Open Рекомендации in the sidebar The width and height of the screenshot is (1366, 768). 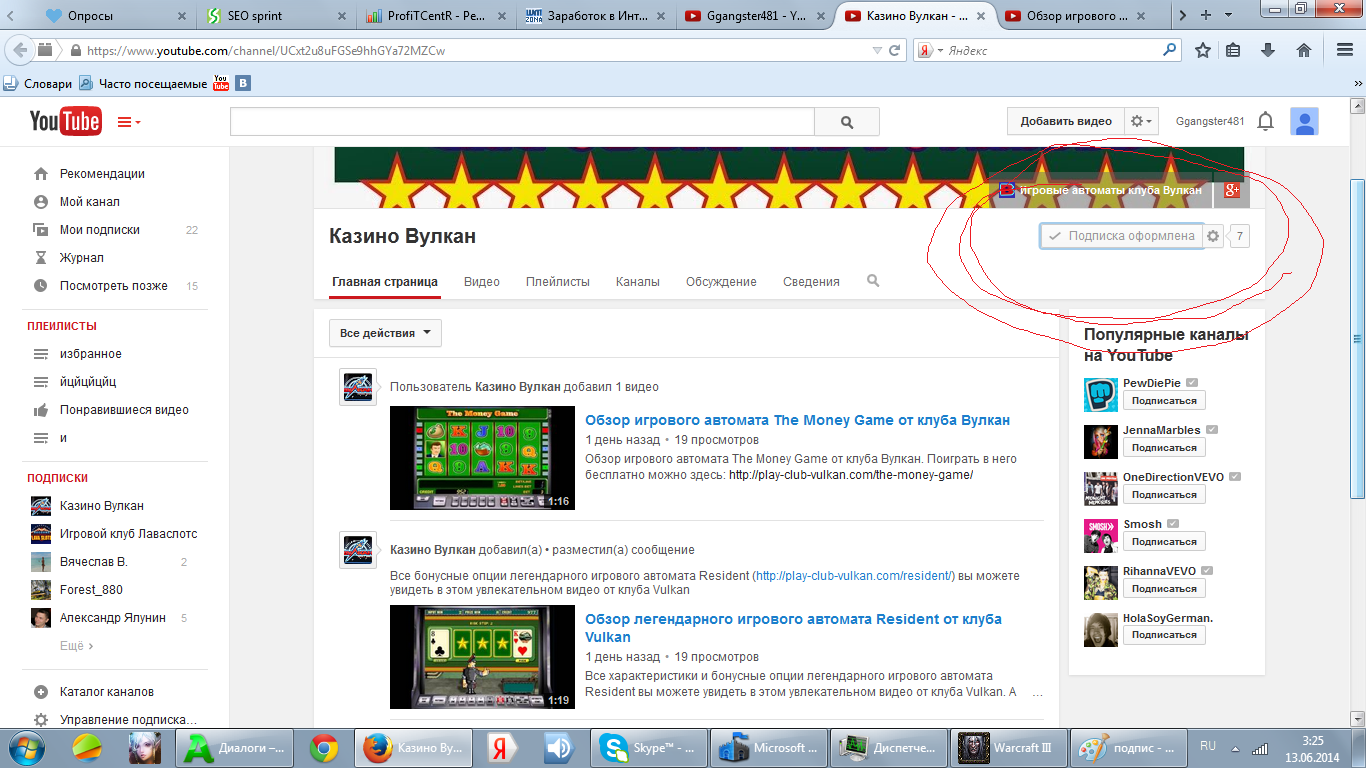[x=102, y=174]
